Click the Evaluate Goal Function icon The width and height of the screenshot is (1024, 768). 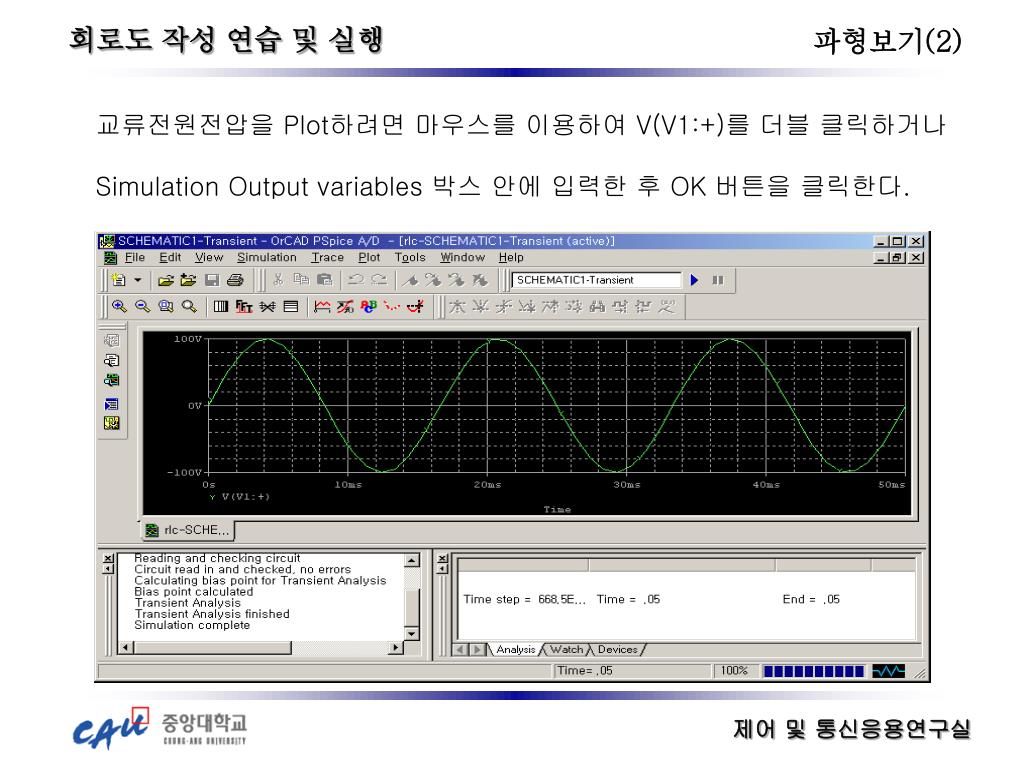tap(345, 306)
